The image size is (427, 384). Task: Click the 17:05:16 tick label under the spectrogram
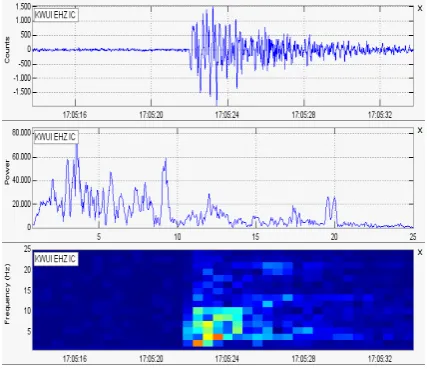[75, 359]
